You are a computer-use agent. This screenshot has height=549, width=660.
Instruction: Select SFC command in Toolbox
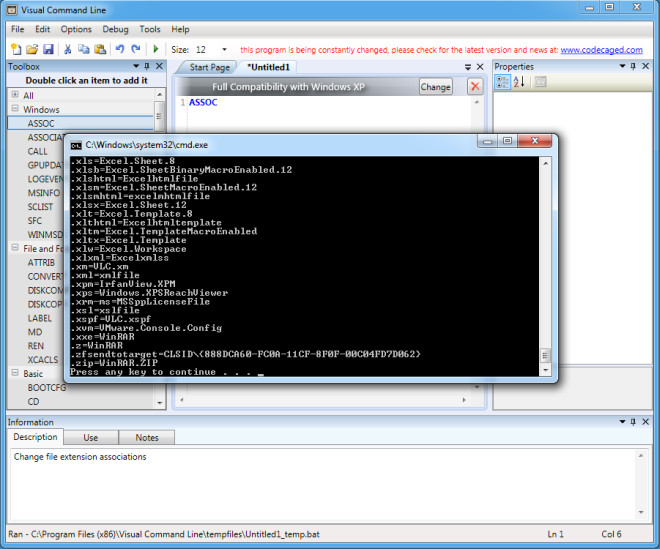(x=35, y=221)
